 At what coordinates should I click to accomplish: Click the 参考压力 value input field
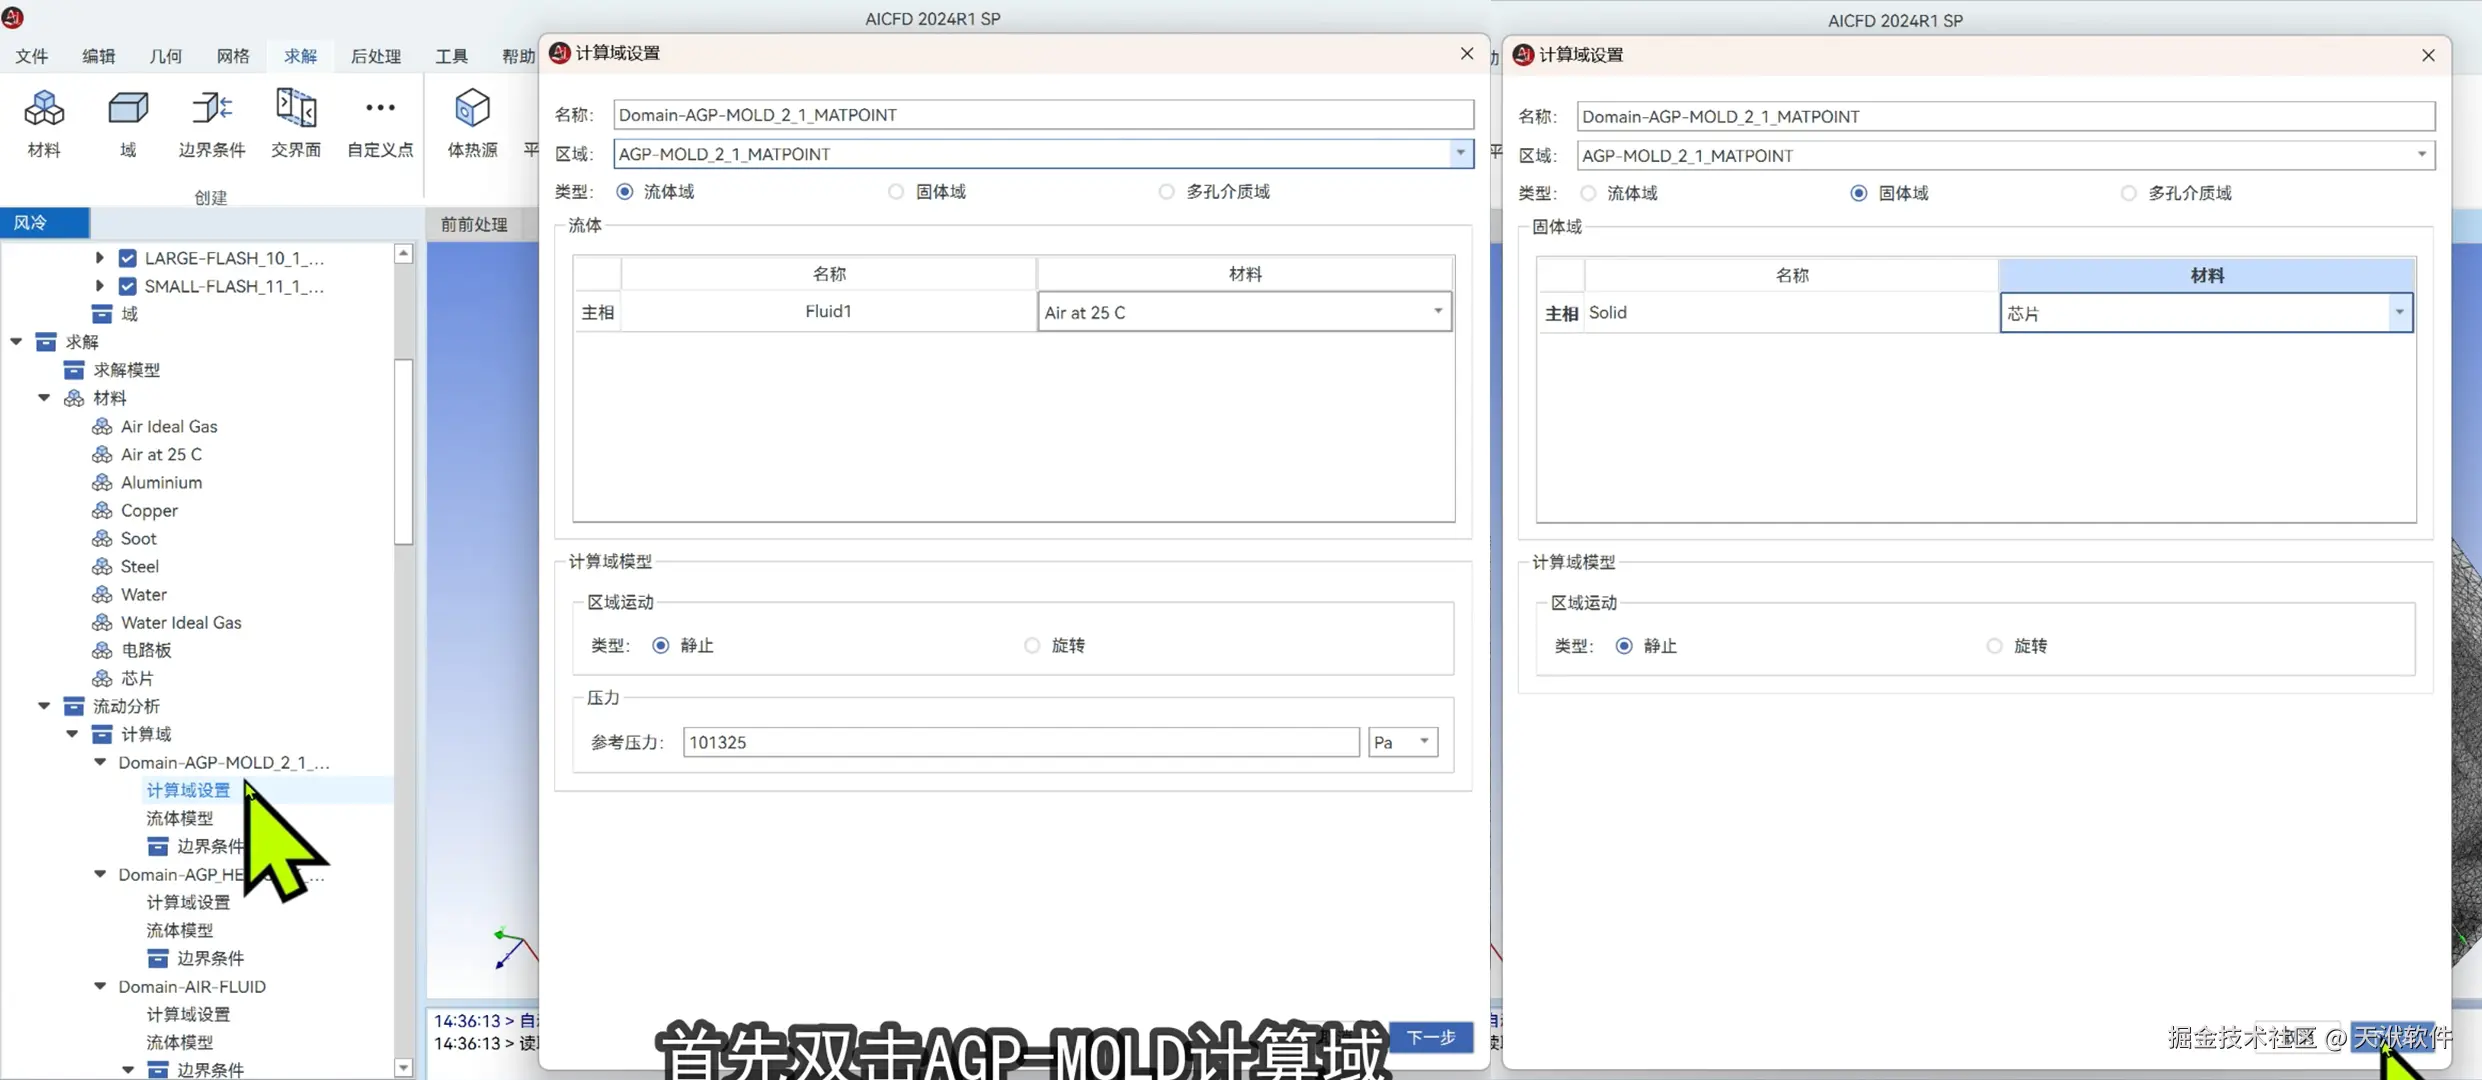[1020, 742]
